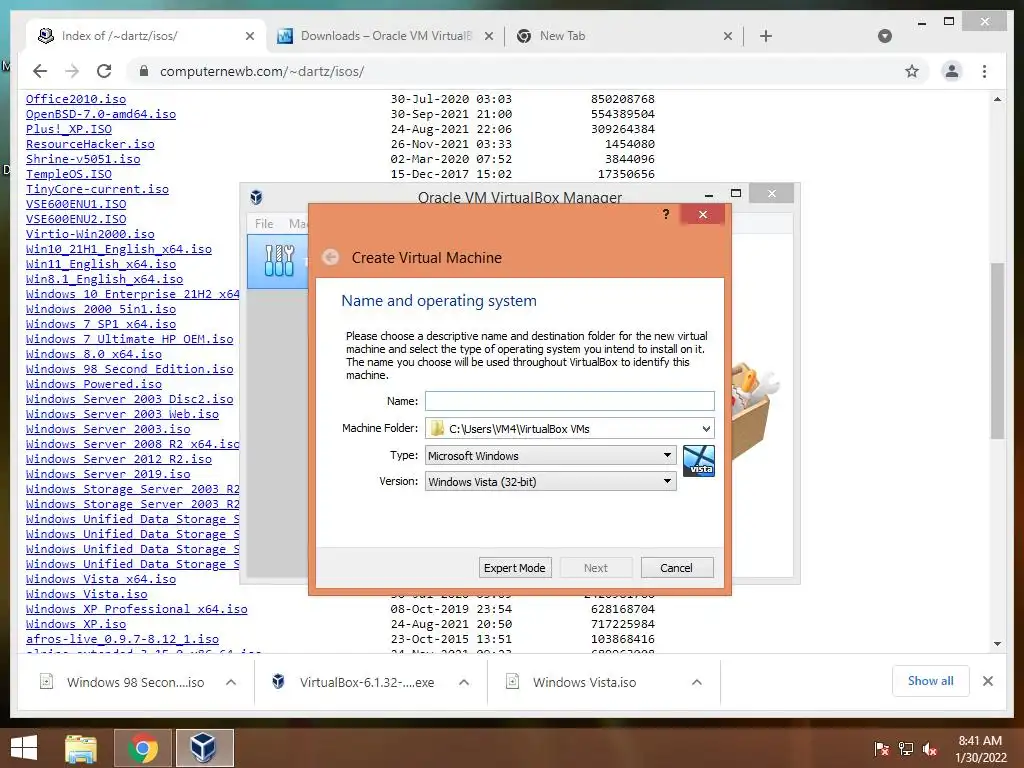Open Windows_2000_5in1.iso link
The height and width of the screenshot is (768, 1024).
click(x=101, y=309)
